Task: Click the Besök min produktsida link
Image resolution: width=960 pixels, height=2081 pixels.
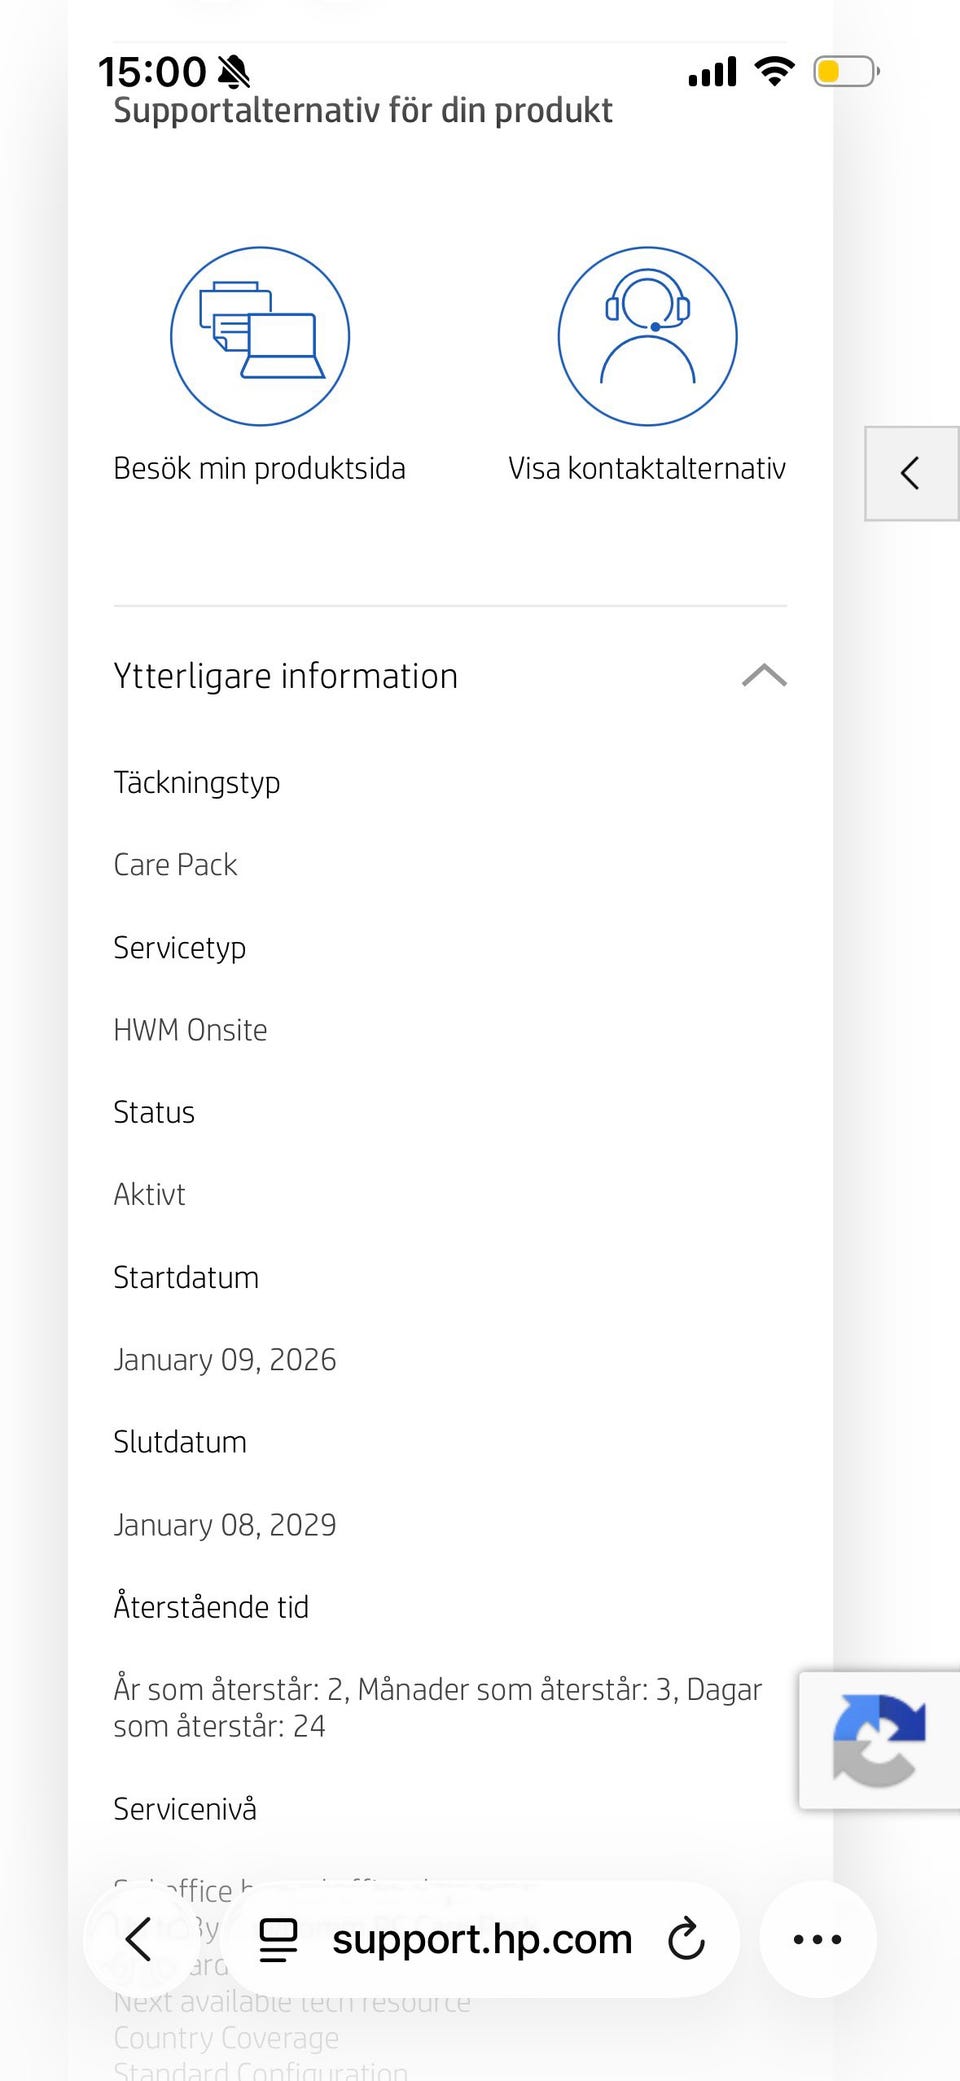Action: click(x=260, y=468)
